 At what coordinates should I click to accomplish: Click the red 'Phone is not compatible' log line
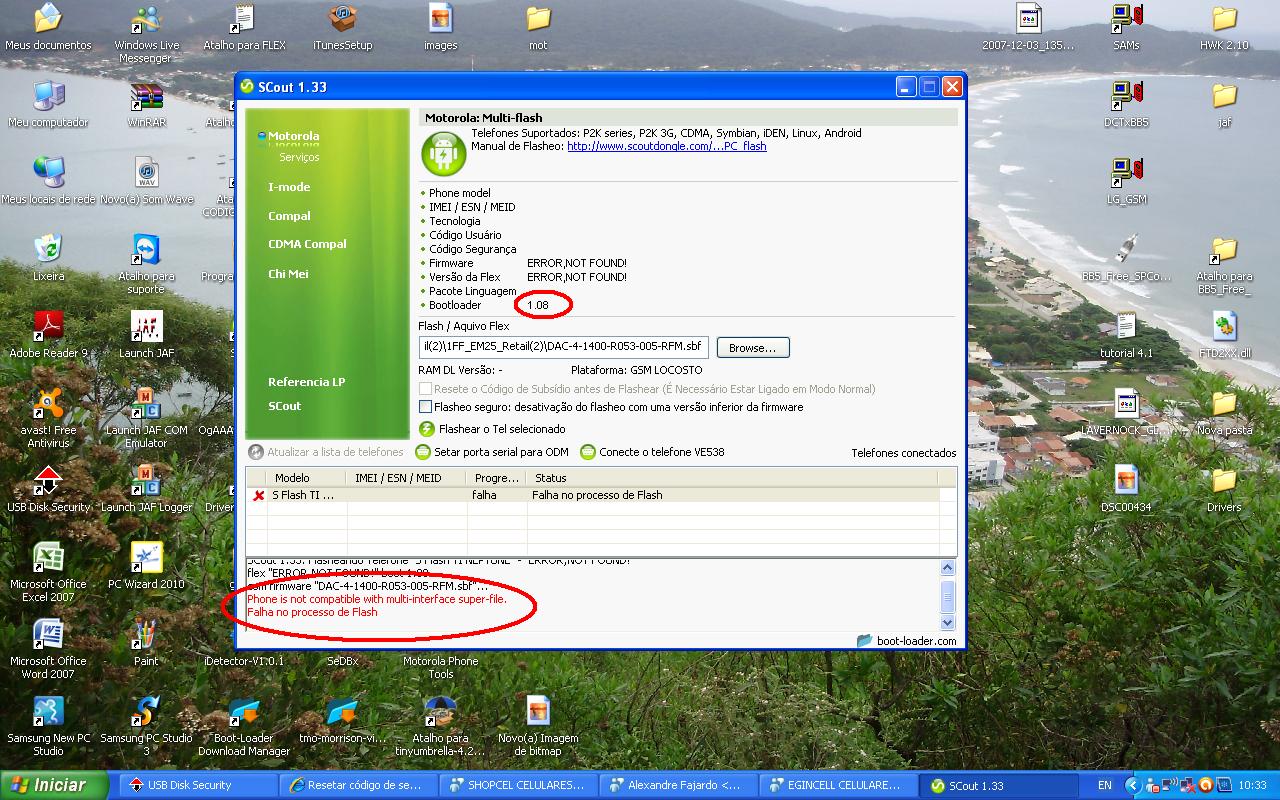(x=377, y=599)
